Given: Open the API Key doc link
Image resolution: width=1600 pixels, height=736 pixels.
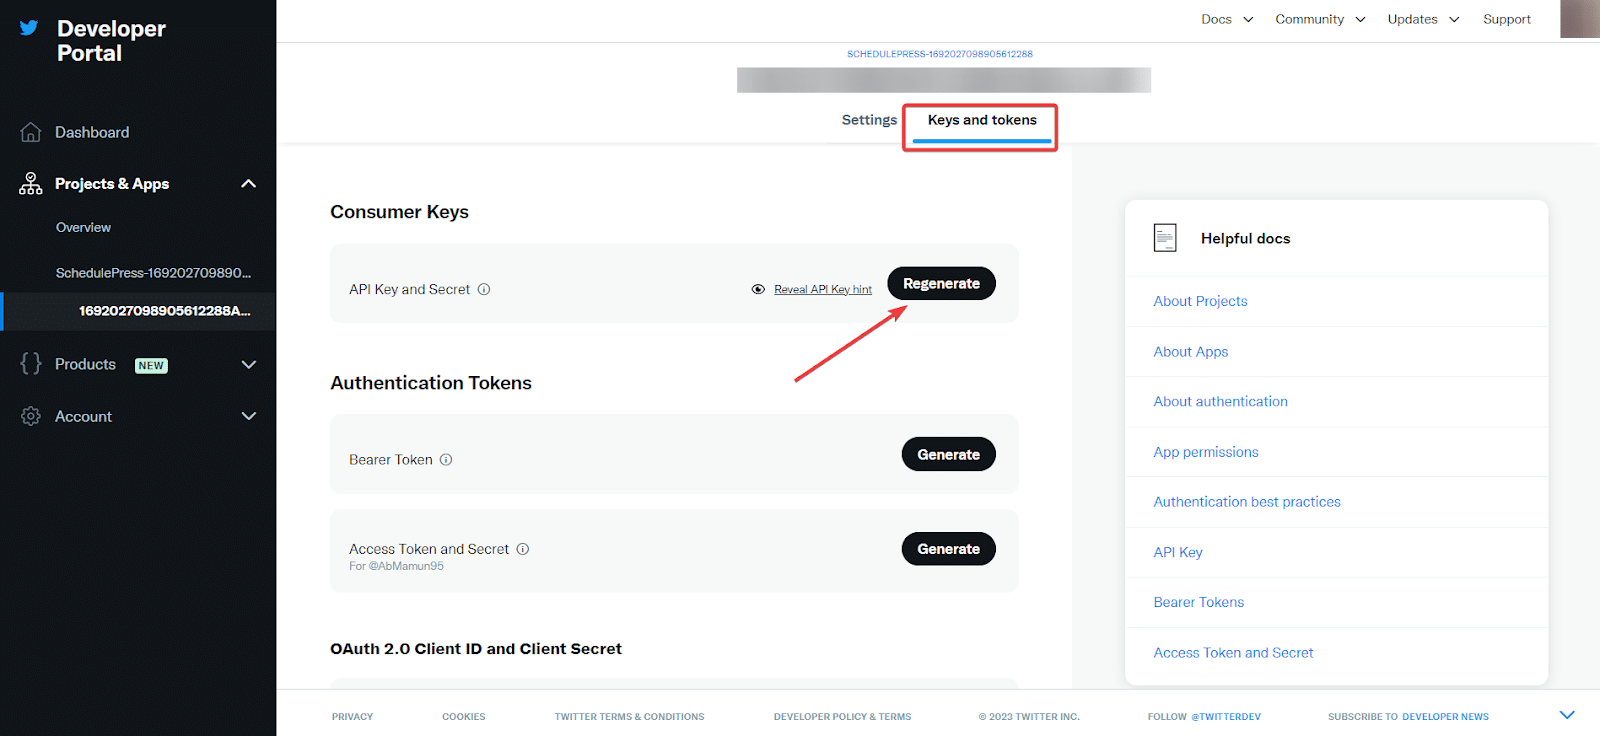Looking at the screenshot, I should pyautogui.click(x=1177, y=552).
